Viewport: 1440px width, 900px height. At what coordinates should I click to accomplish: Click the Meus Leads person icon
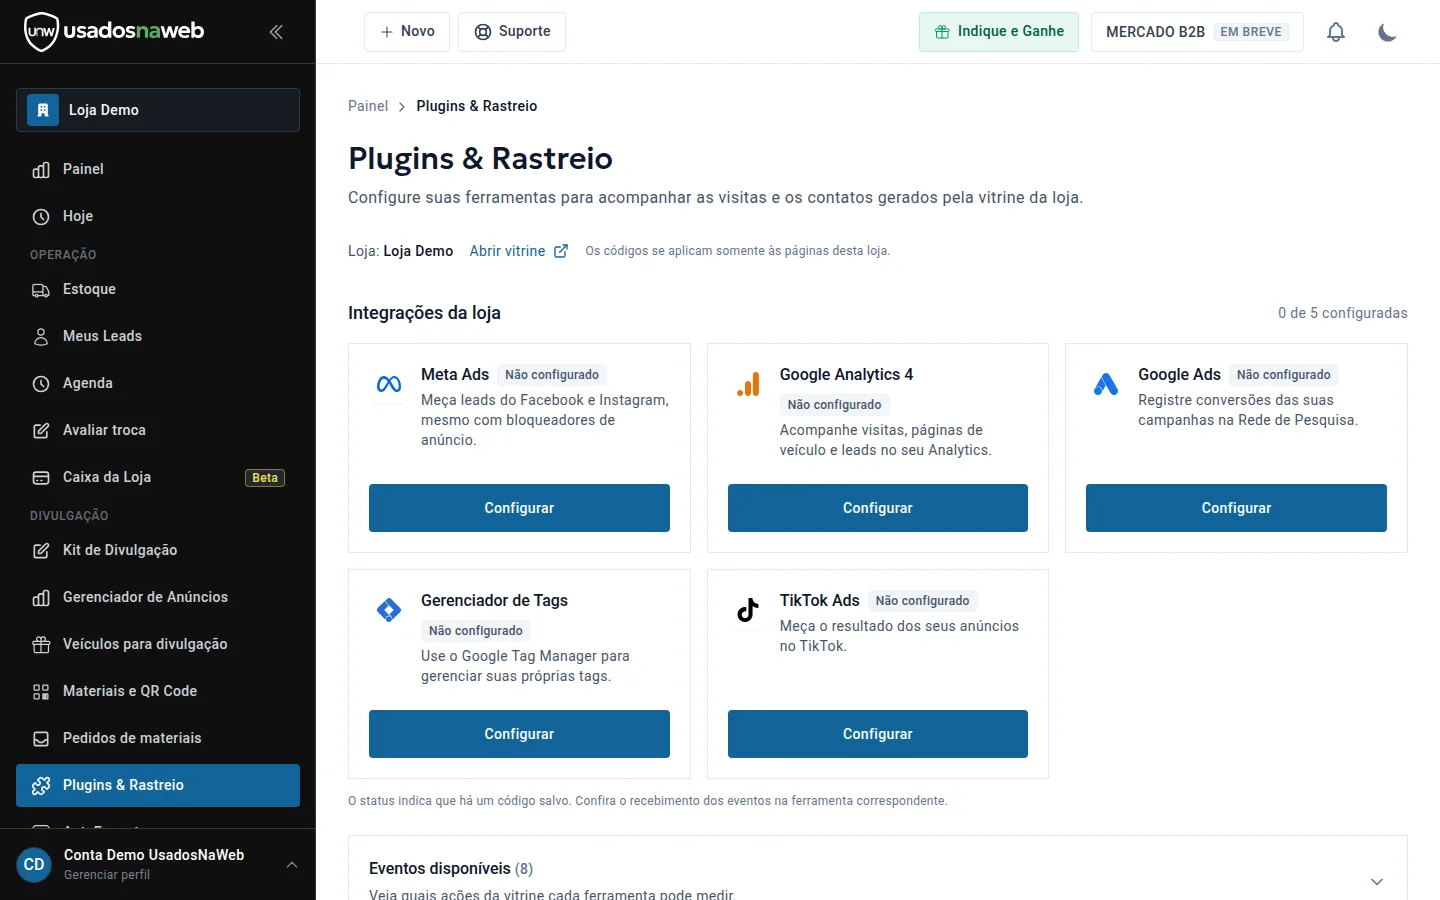(41, 337)
